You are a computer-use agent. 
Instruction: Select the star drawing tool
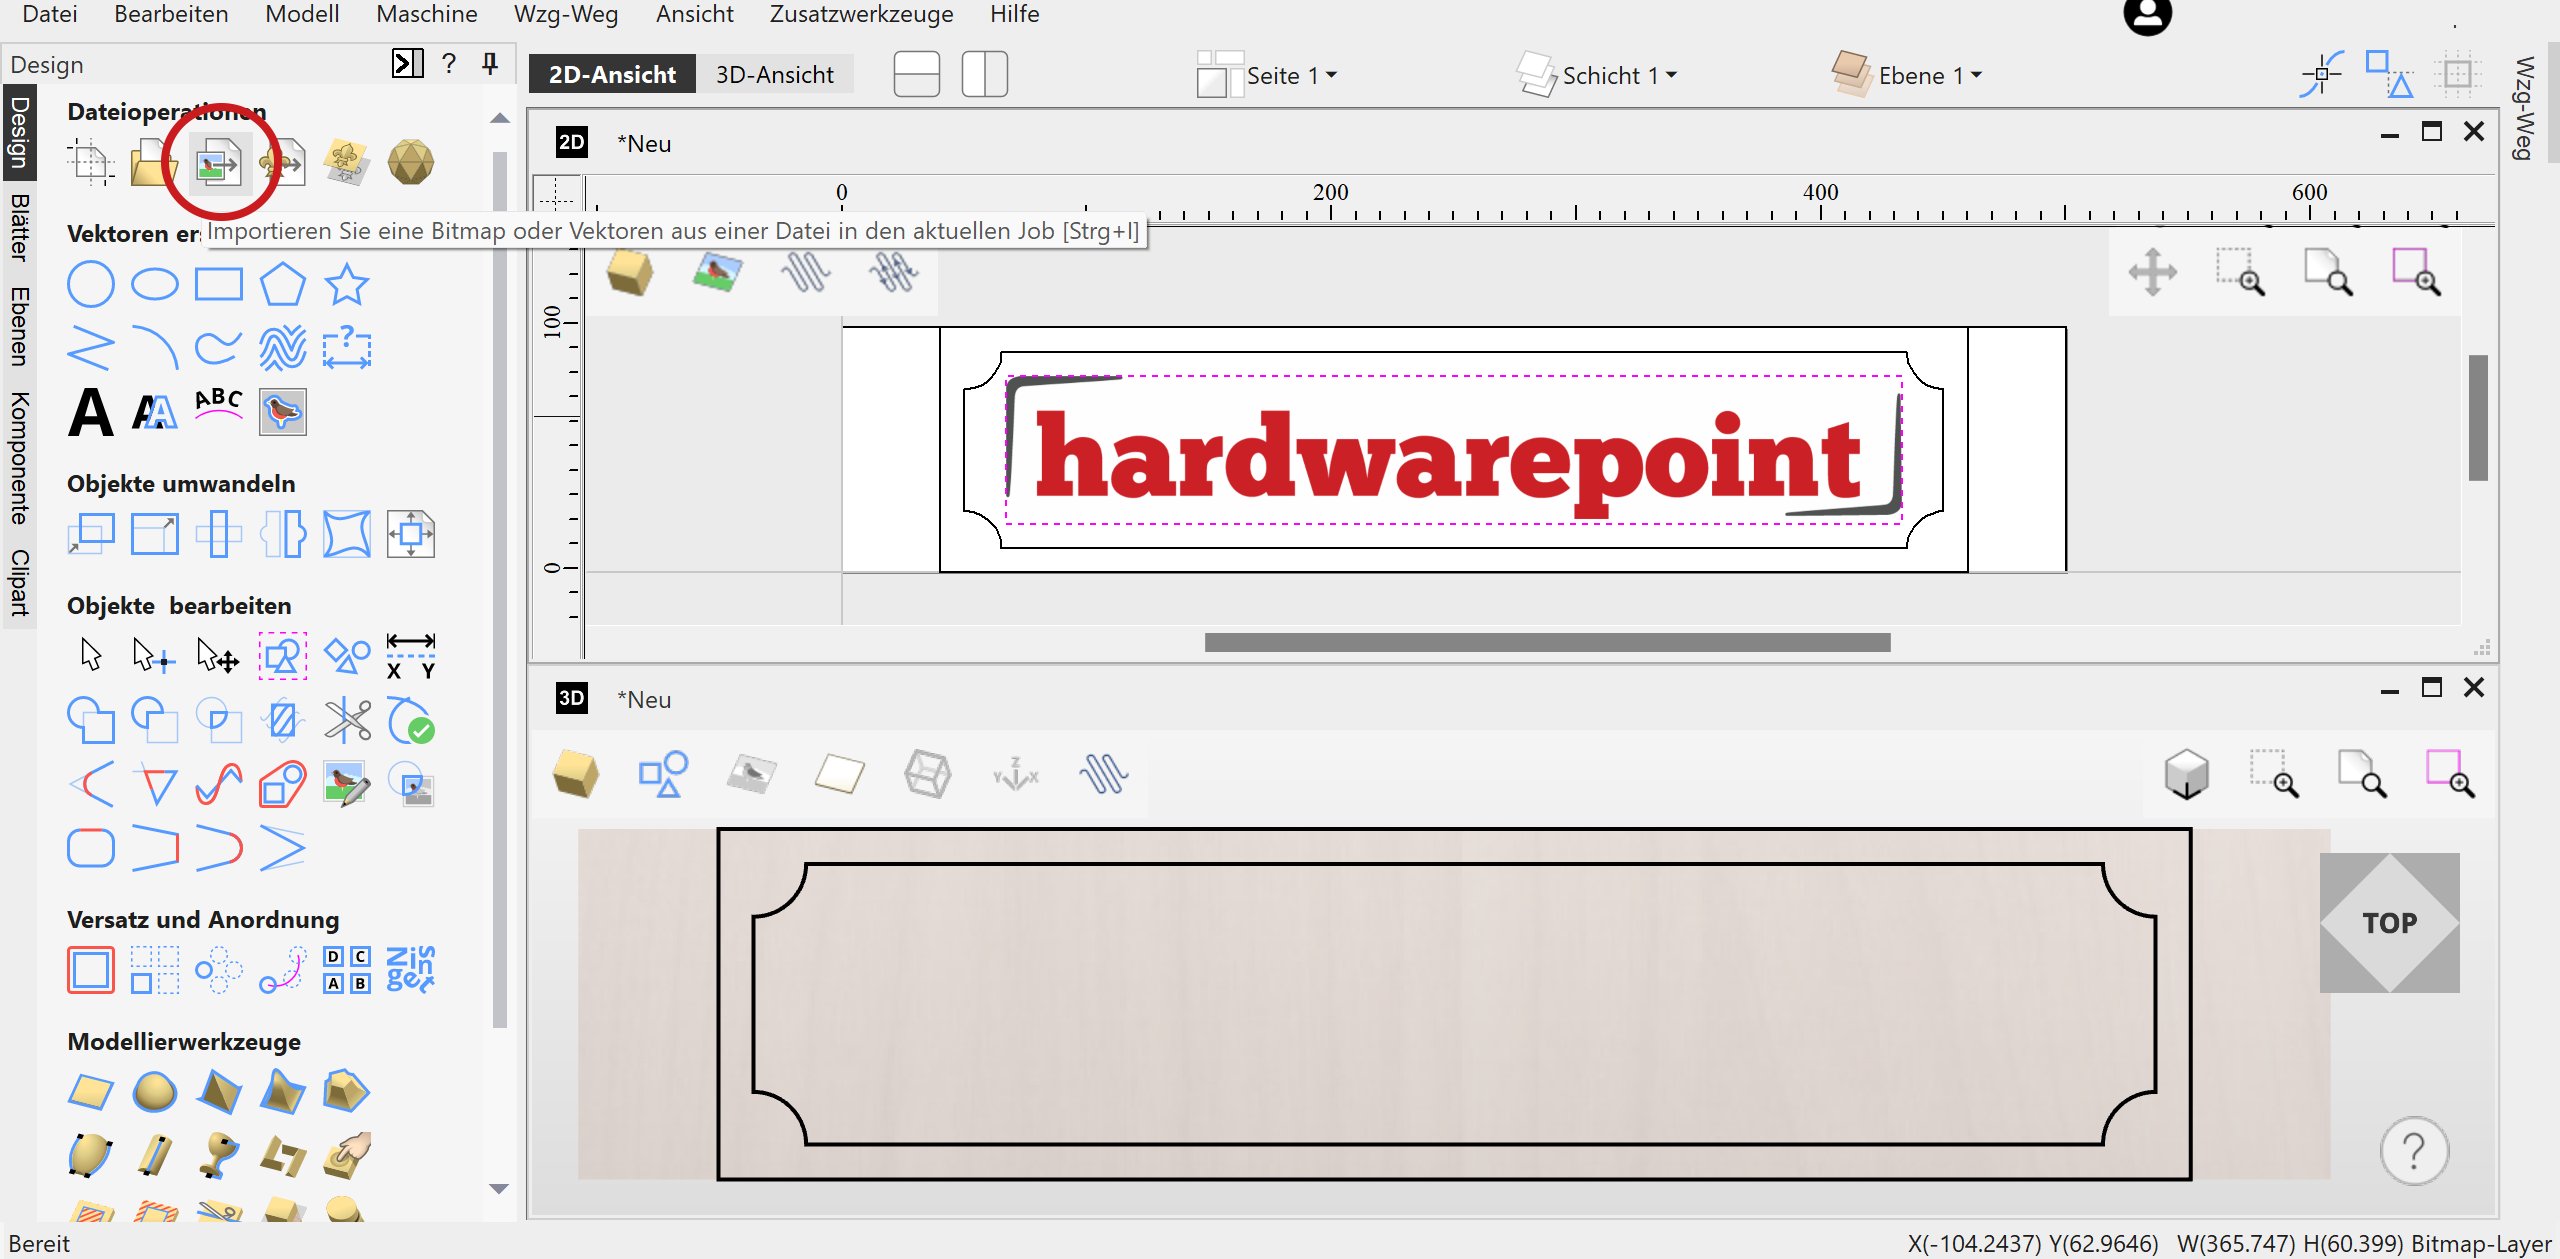[347, 285]
